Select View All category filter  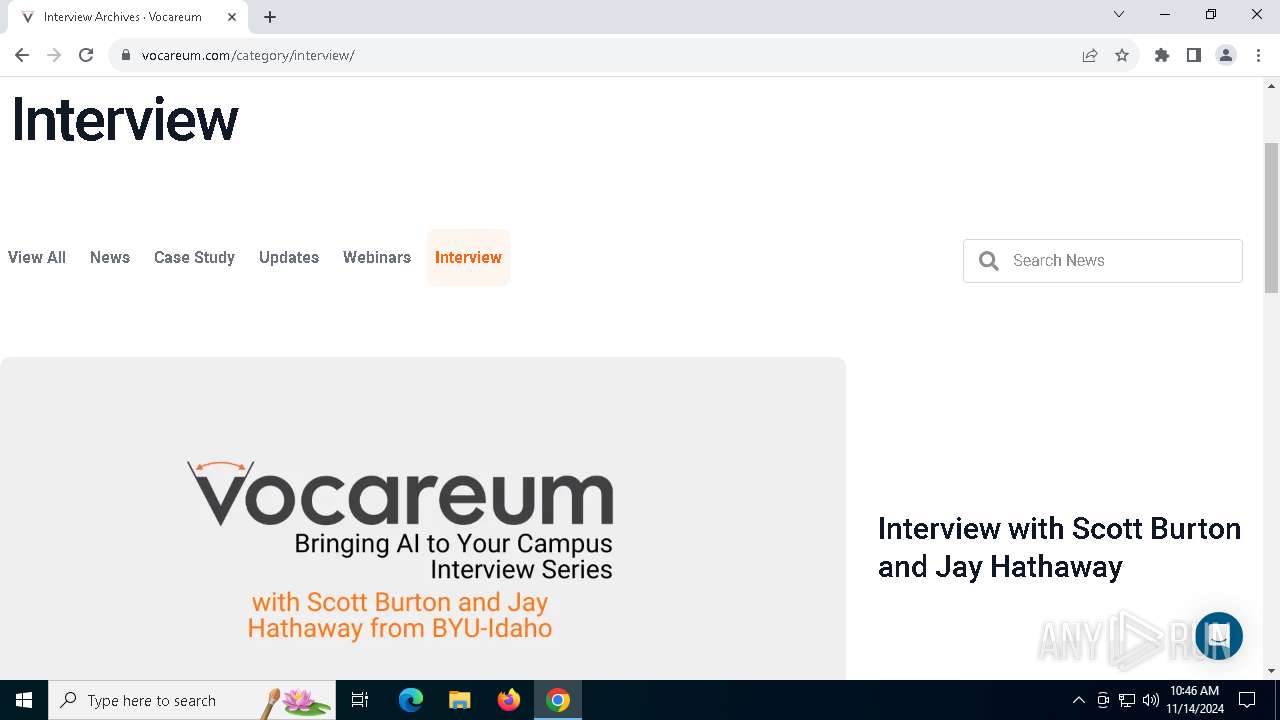37,257
